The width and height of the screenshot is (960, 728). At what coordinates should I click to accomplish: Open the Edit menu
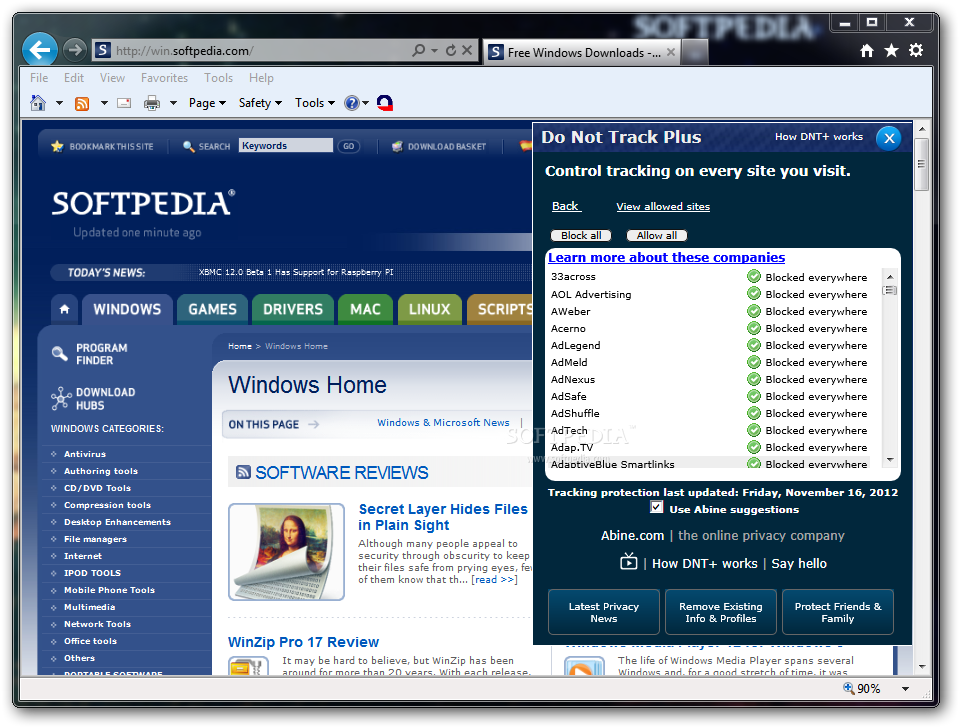73,78
